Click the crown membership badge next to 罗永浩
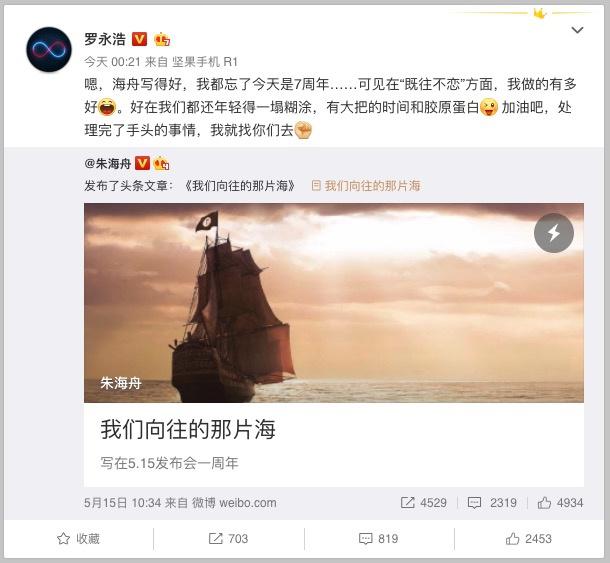Viewport: 610px width, 563px height. point(162,39)
